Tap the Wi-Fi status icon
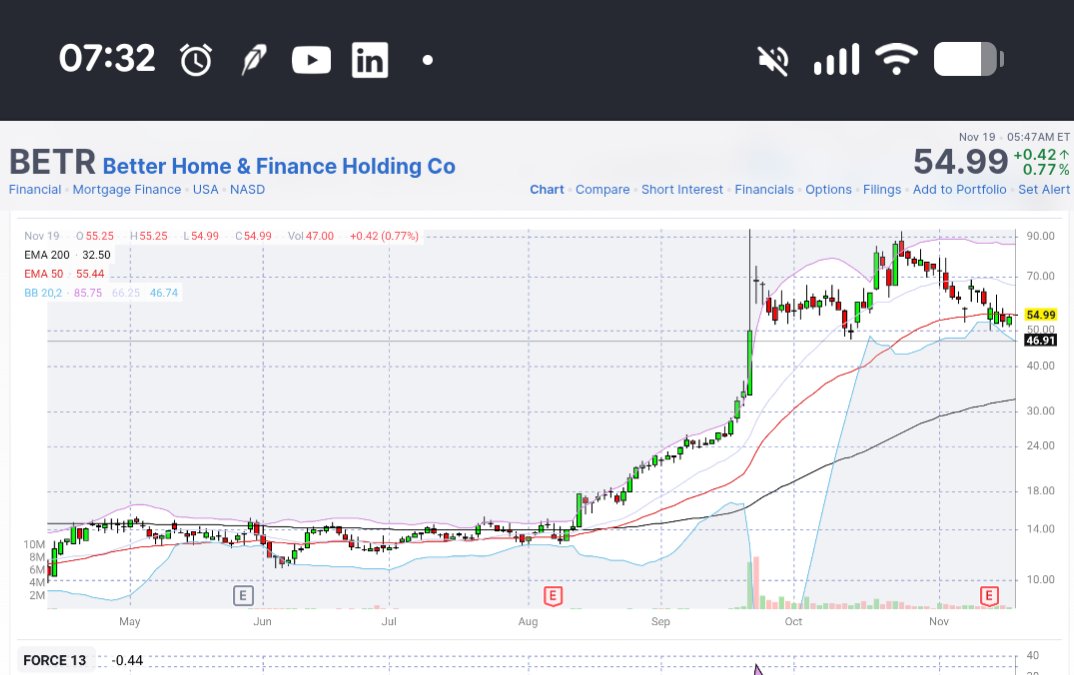This screenshot has width=1074, height=675. pos(897,60)
